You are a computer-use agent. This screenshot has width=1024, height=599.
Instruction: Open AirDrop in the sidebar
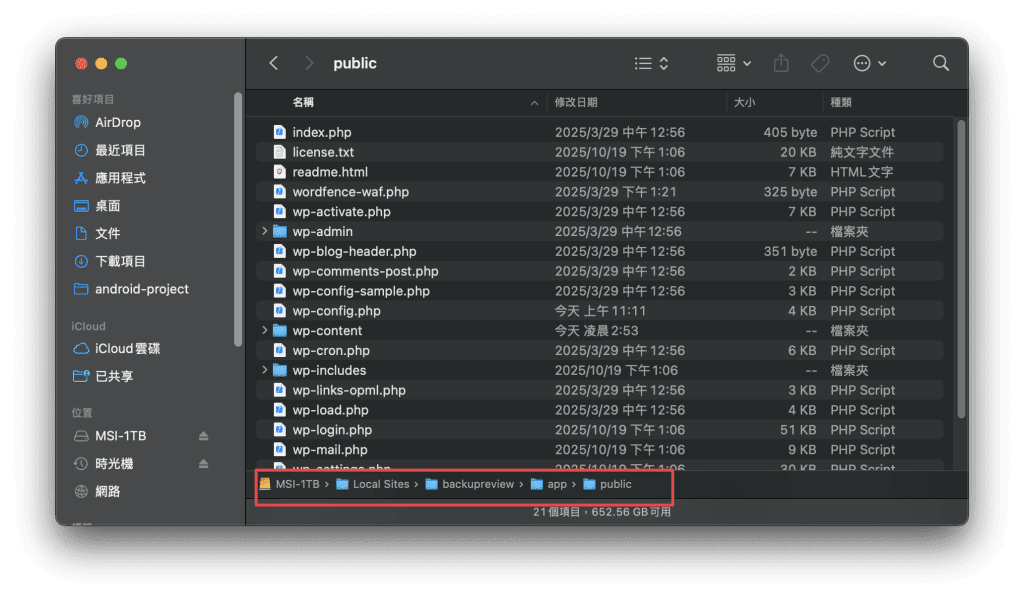(x=117, y=122)
